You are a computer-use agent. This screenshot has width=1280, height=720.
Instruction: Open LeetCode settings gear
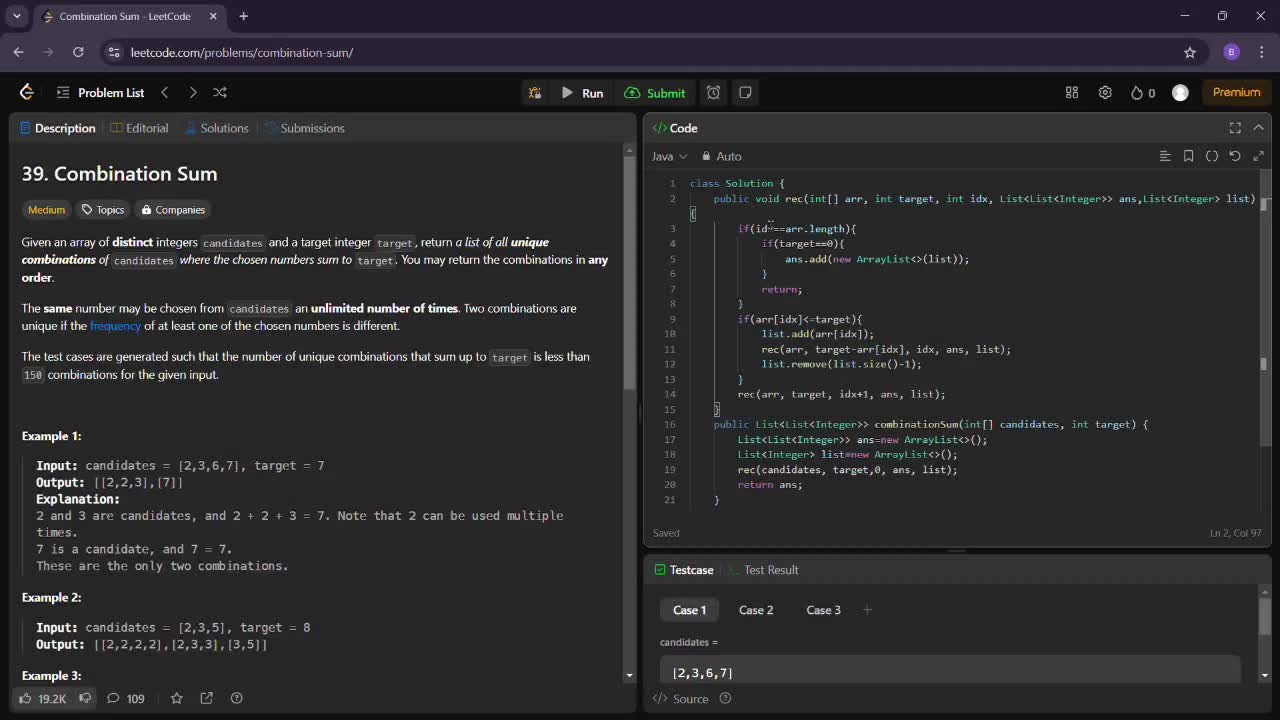click(x=1105, y=92)
